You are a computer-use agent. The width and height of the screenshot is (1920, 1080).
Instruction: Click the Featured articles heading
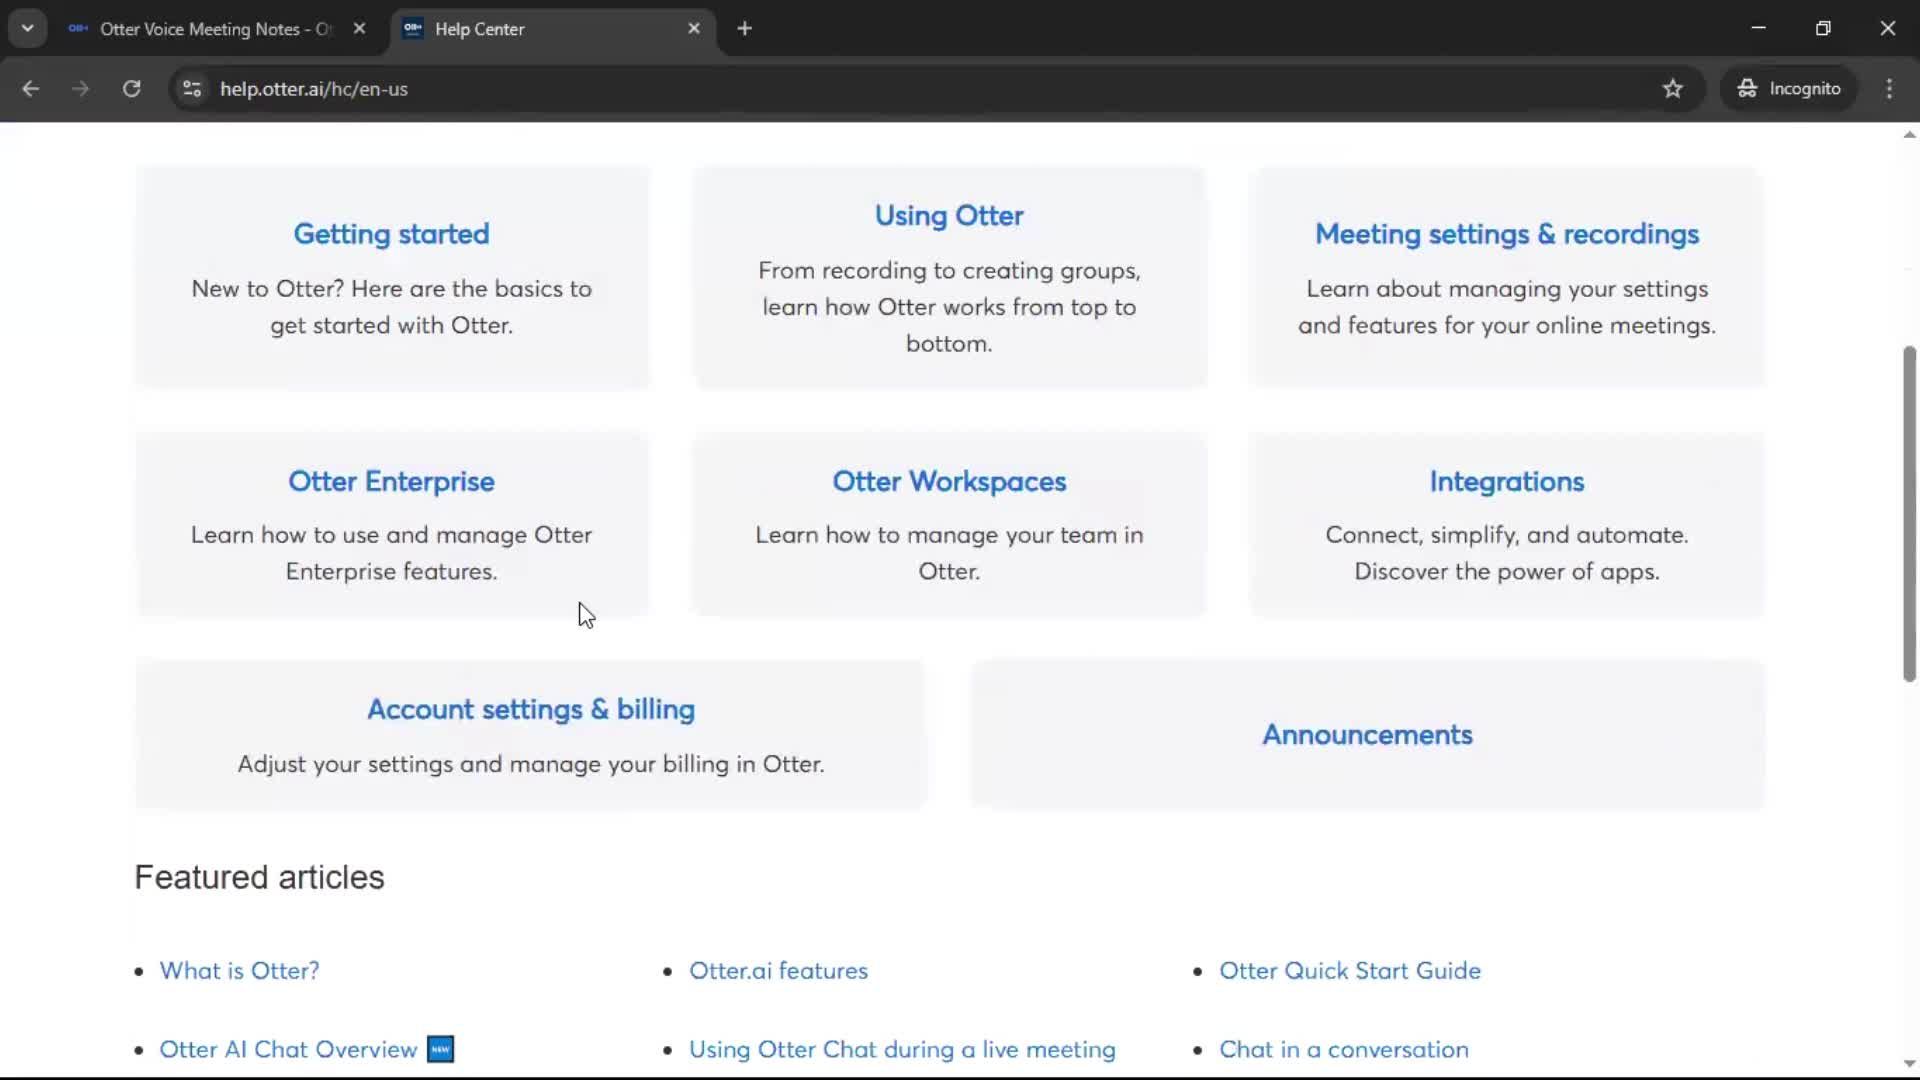tap(259, 878)
